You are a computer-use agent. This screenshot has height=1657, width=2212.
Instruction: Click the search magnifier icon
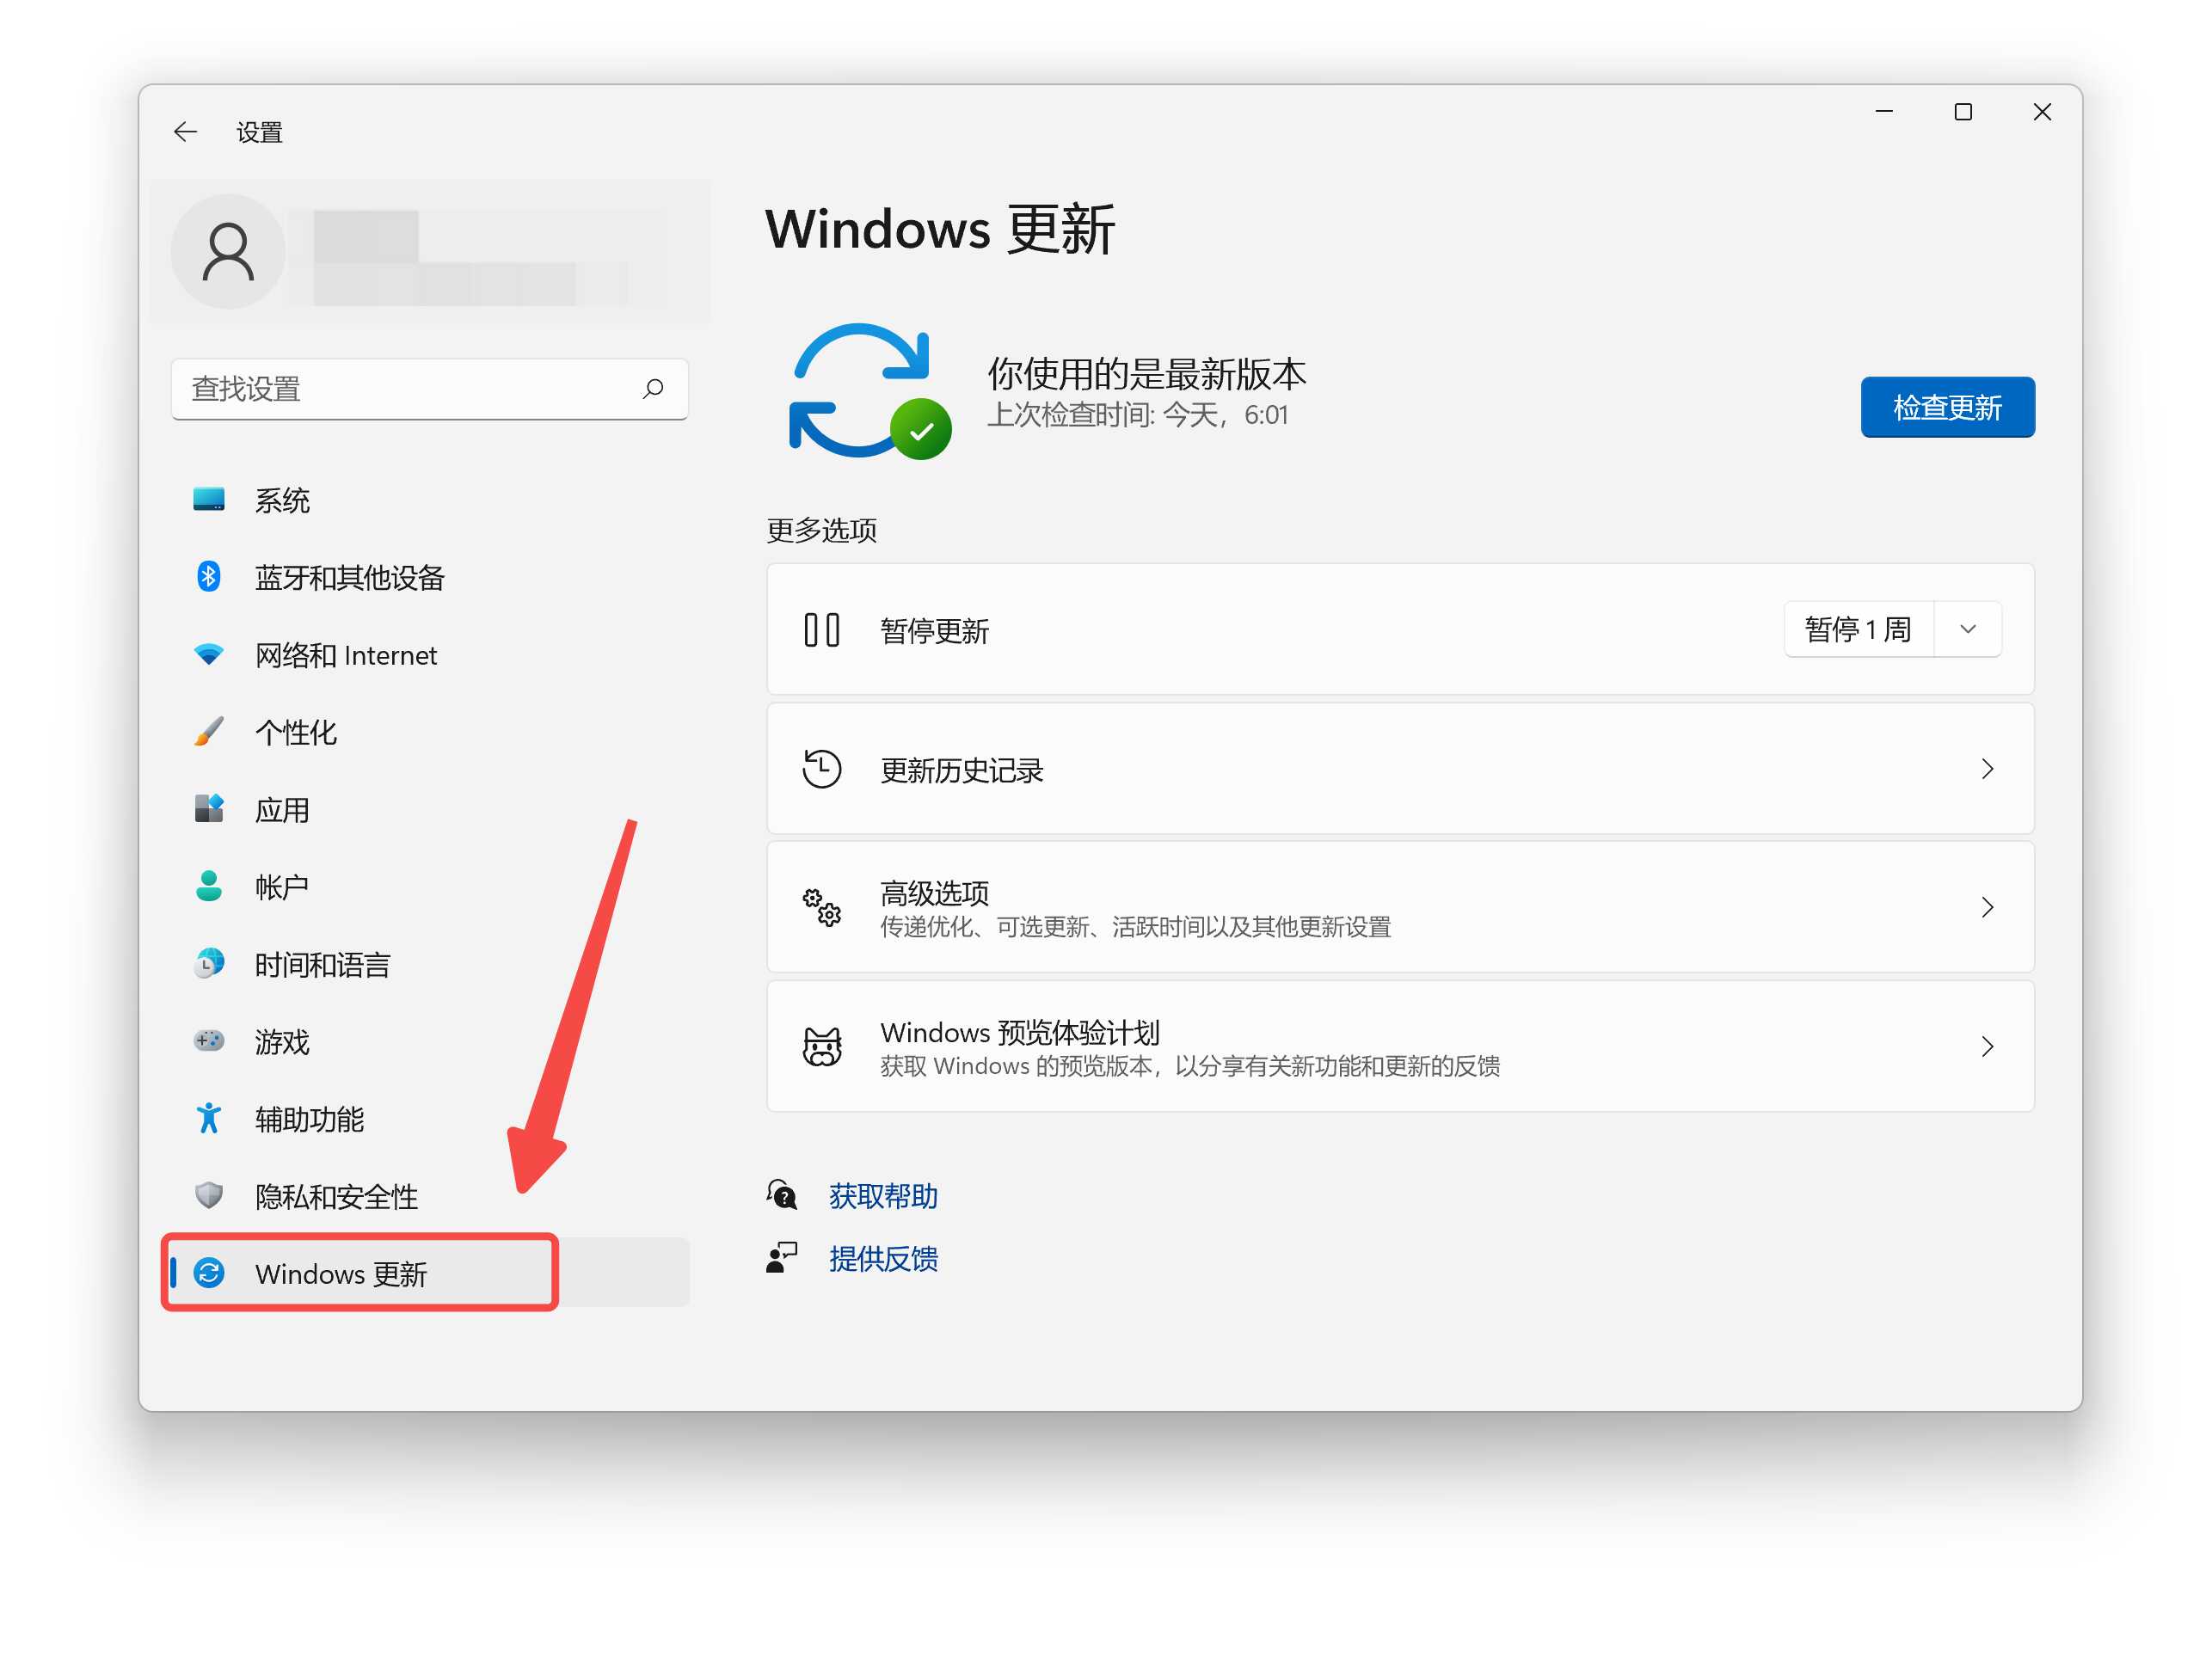(653, 388)
